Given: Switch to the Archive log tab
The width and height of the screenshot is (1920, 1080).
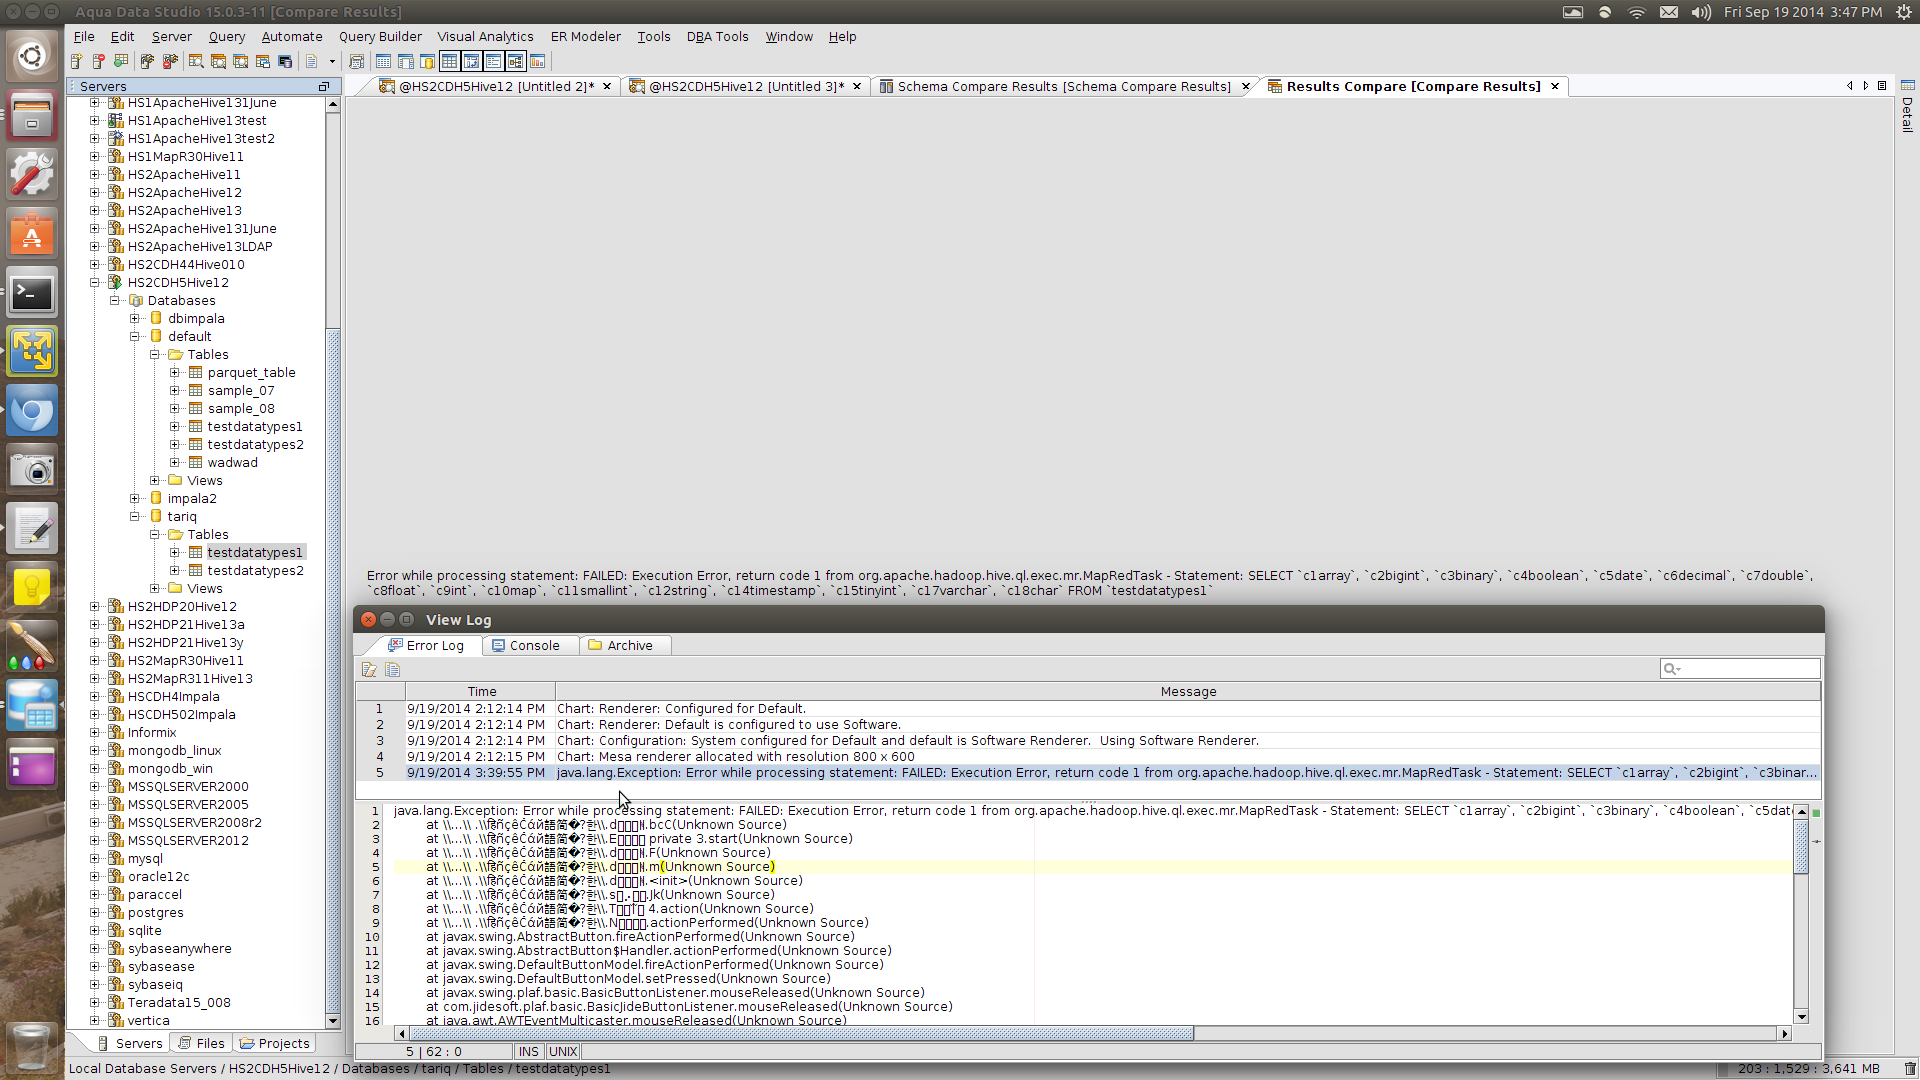Looking at the screenshot, I should click(628, 646).
